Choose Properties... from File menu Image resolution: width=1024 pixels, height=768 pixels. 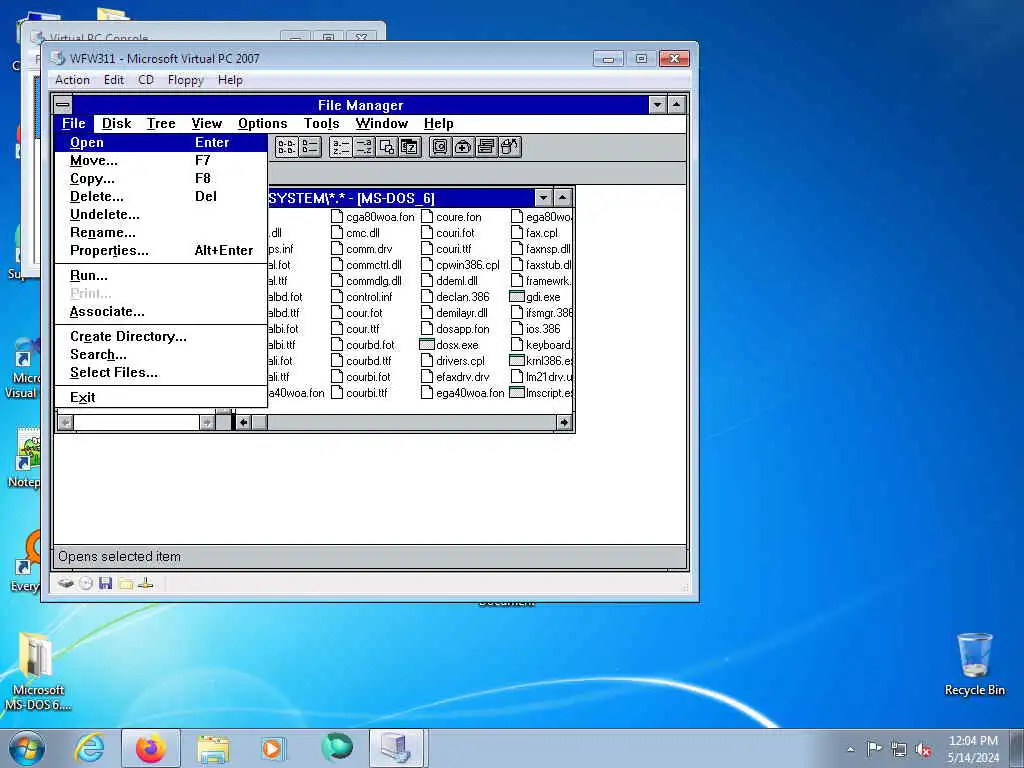tap(161, 251)
